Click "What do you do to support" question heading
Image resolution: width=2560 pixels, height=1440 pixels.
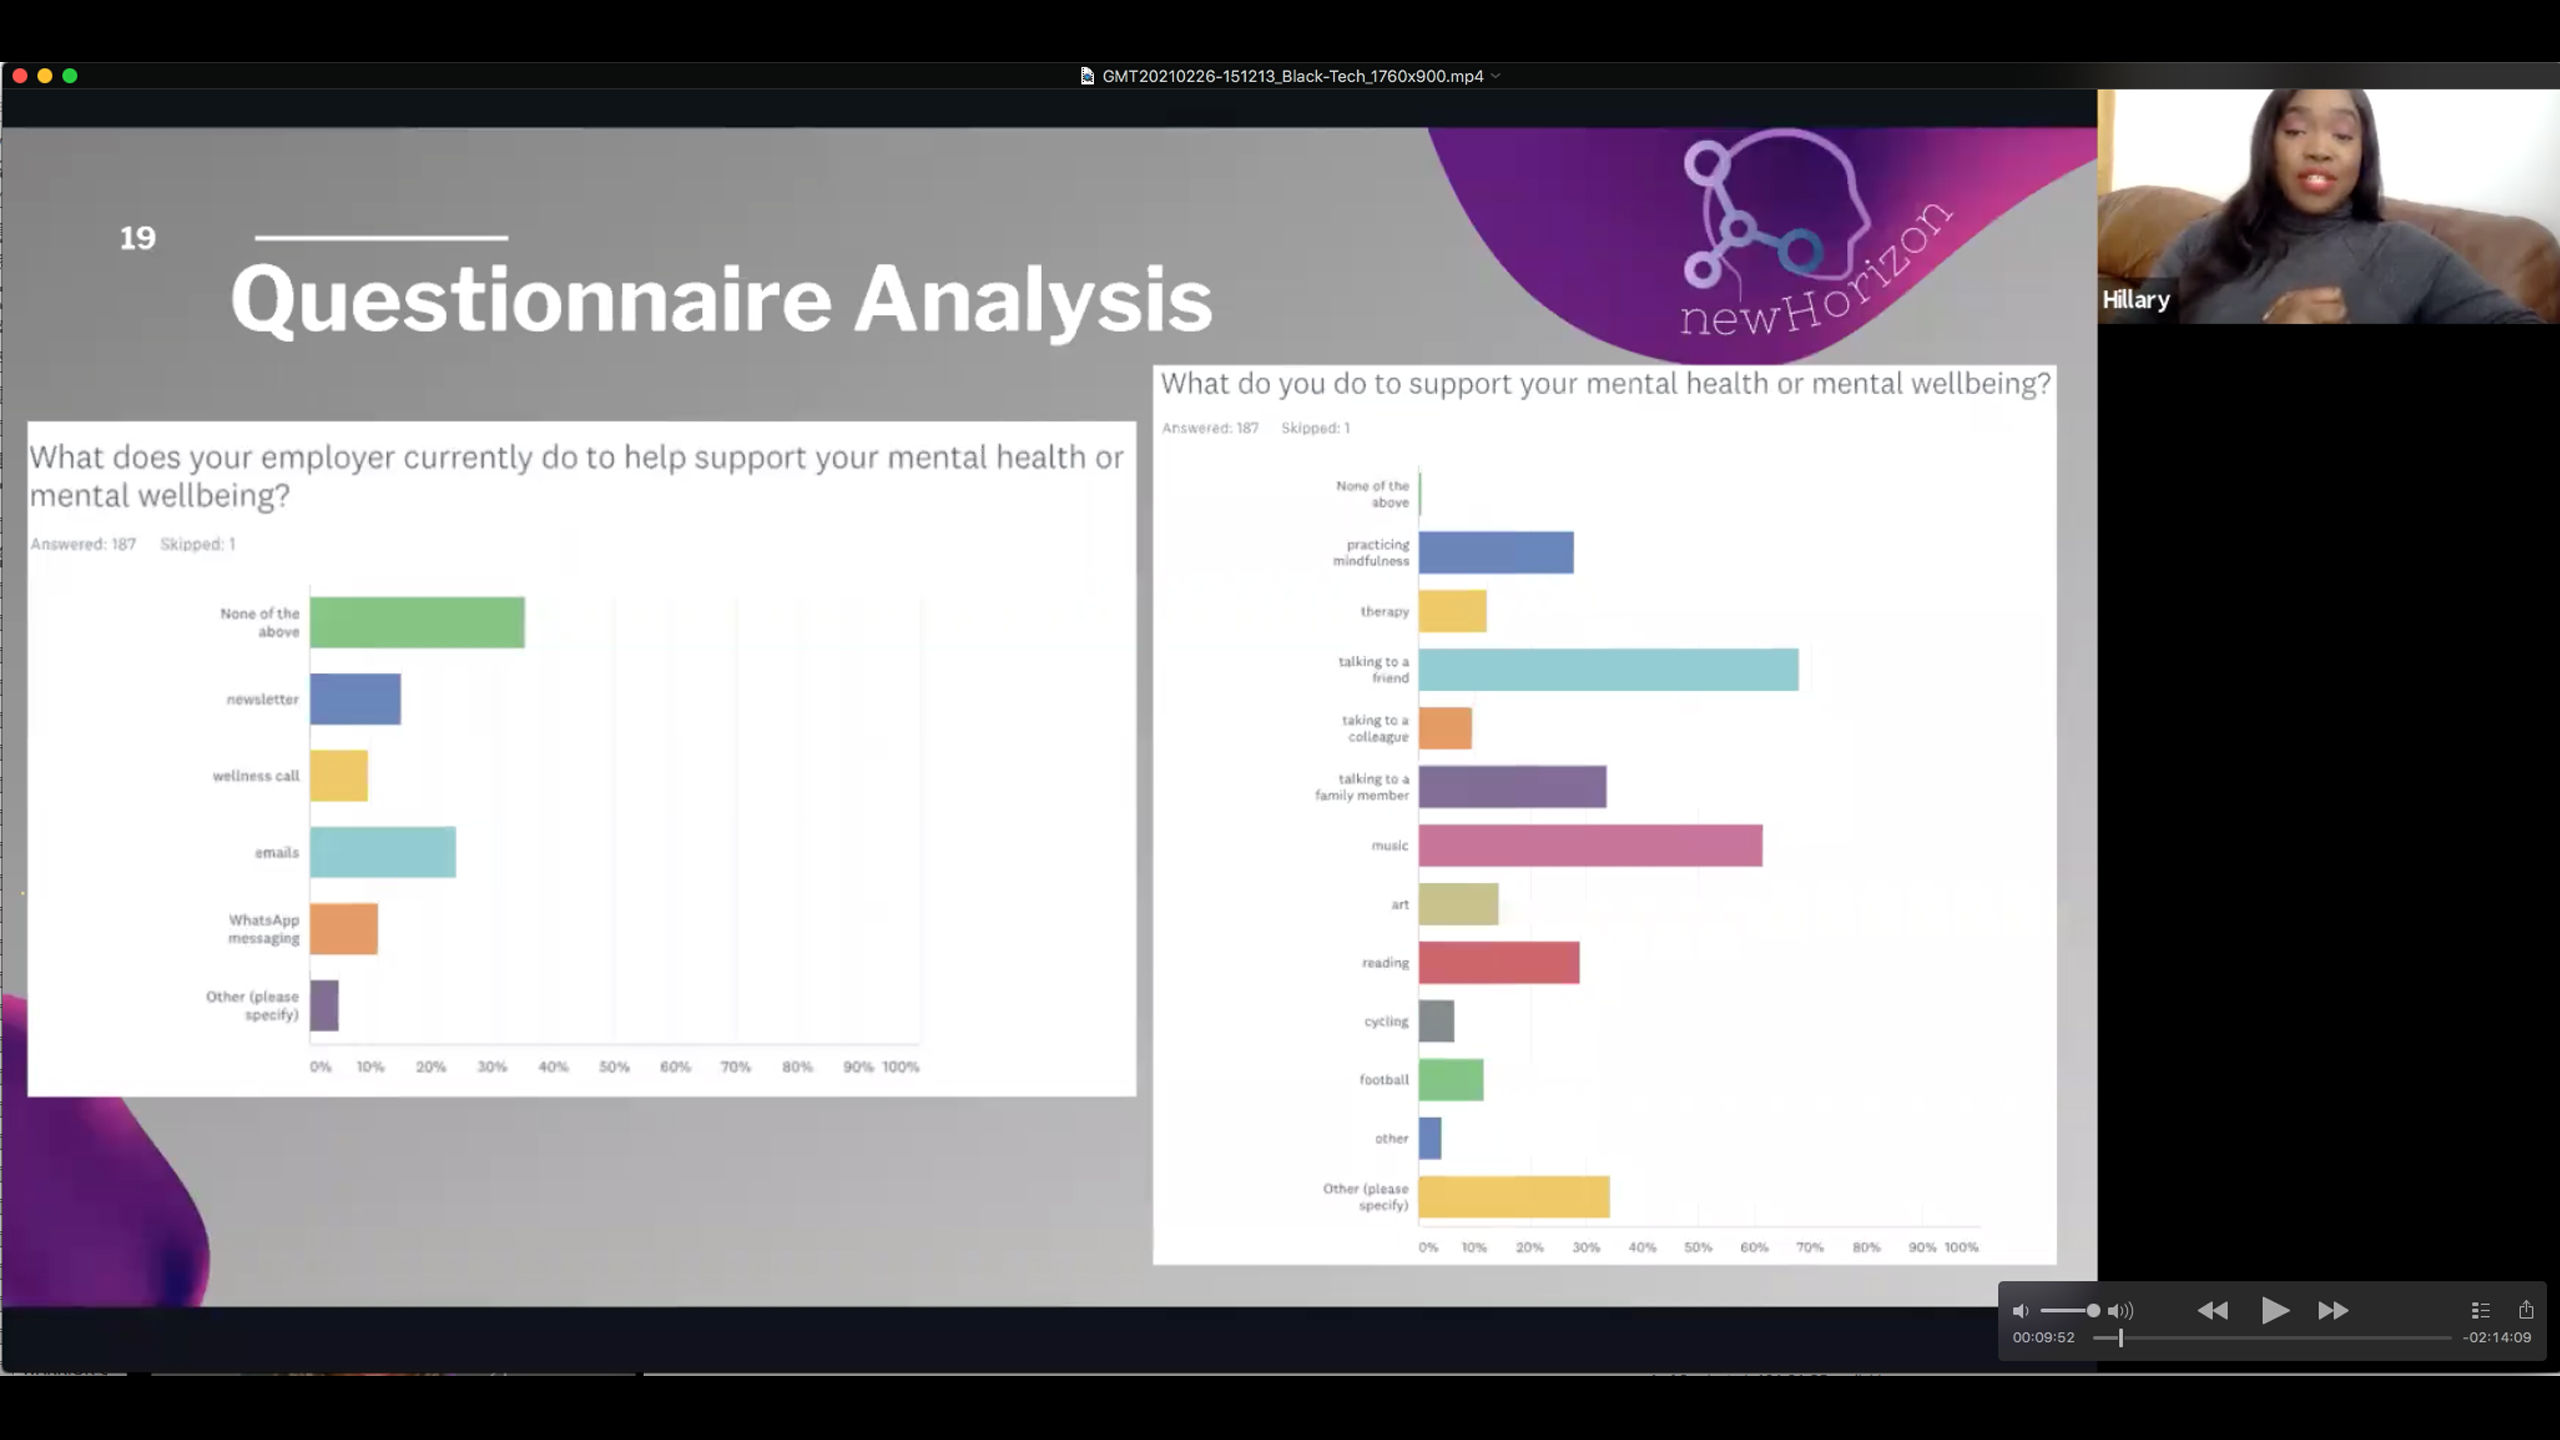tap(1606, 384)
